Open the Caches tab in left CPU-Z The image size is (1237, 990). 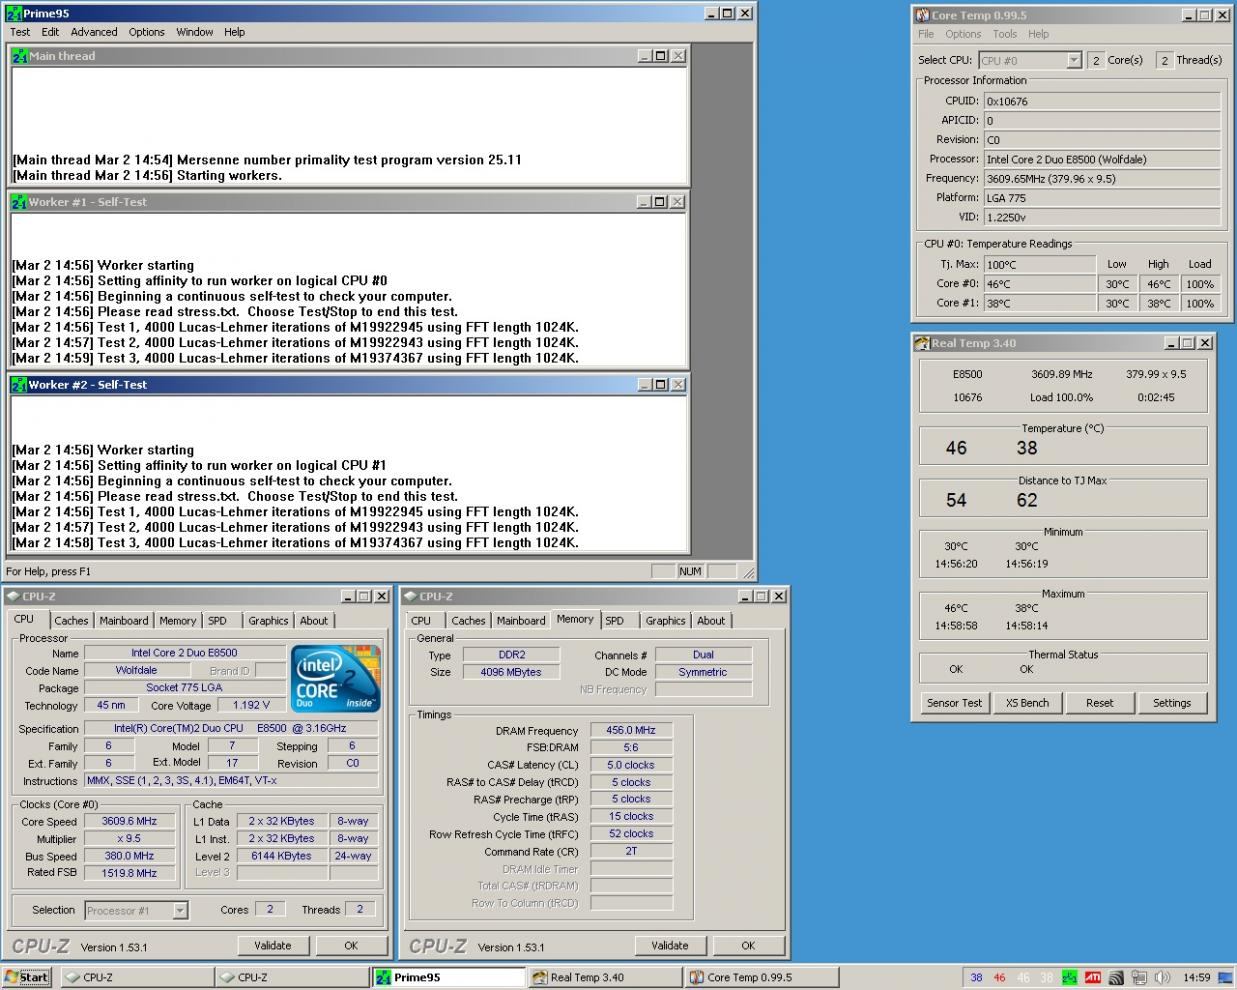tap(71, 621)
